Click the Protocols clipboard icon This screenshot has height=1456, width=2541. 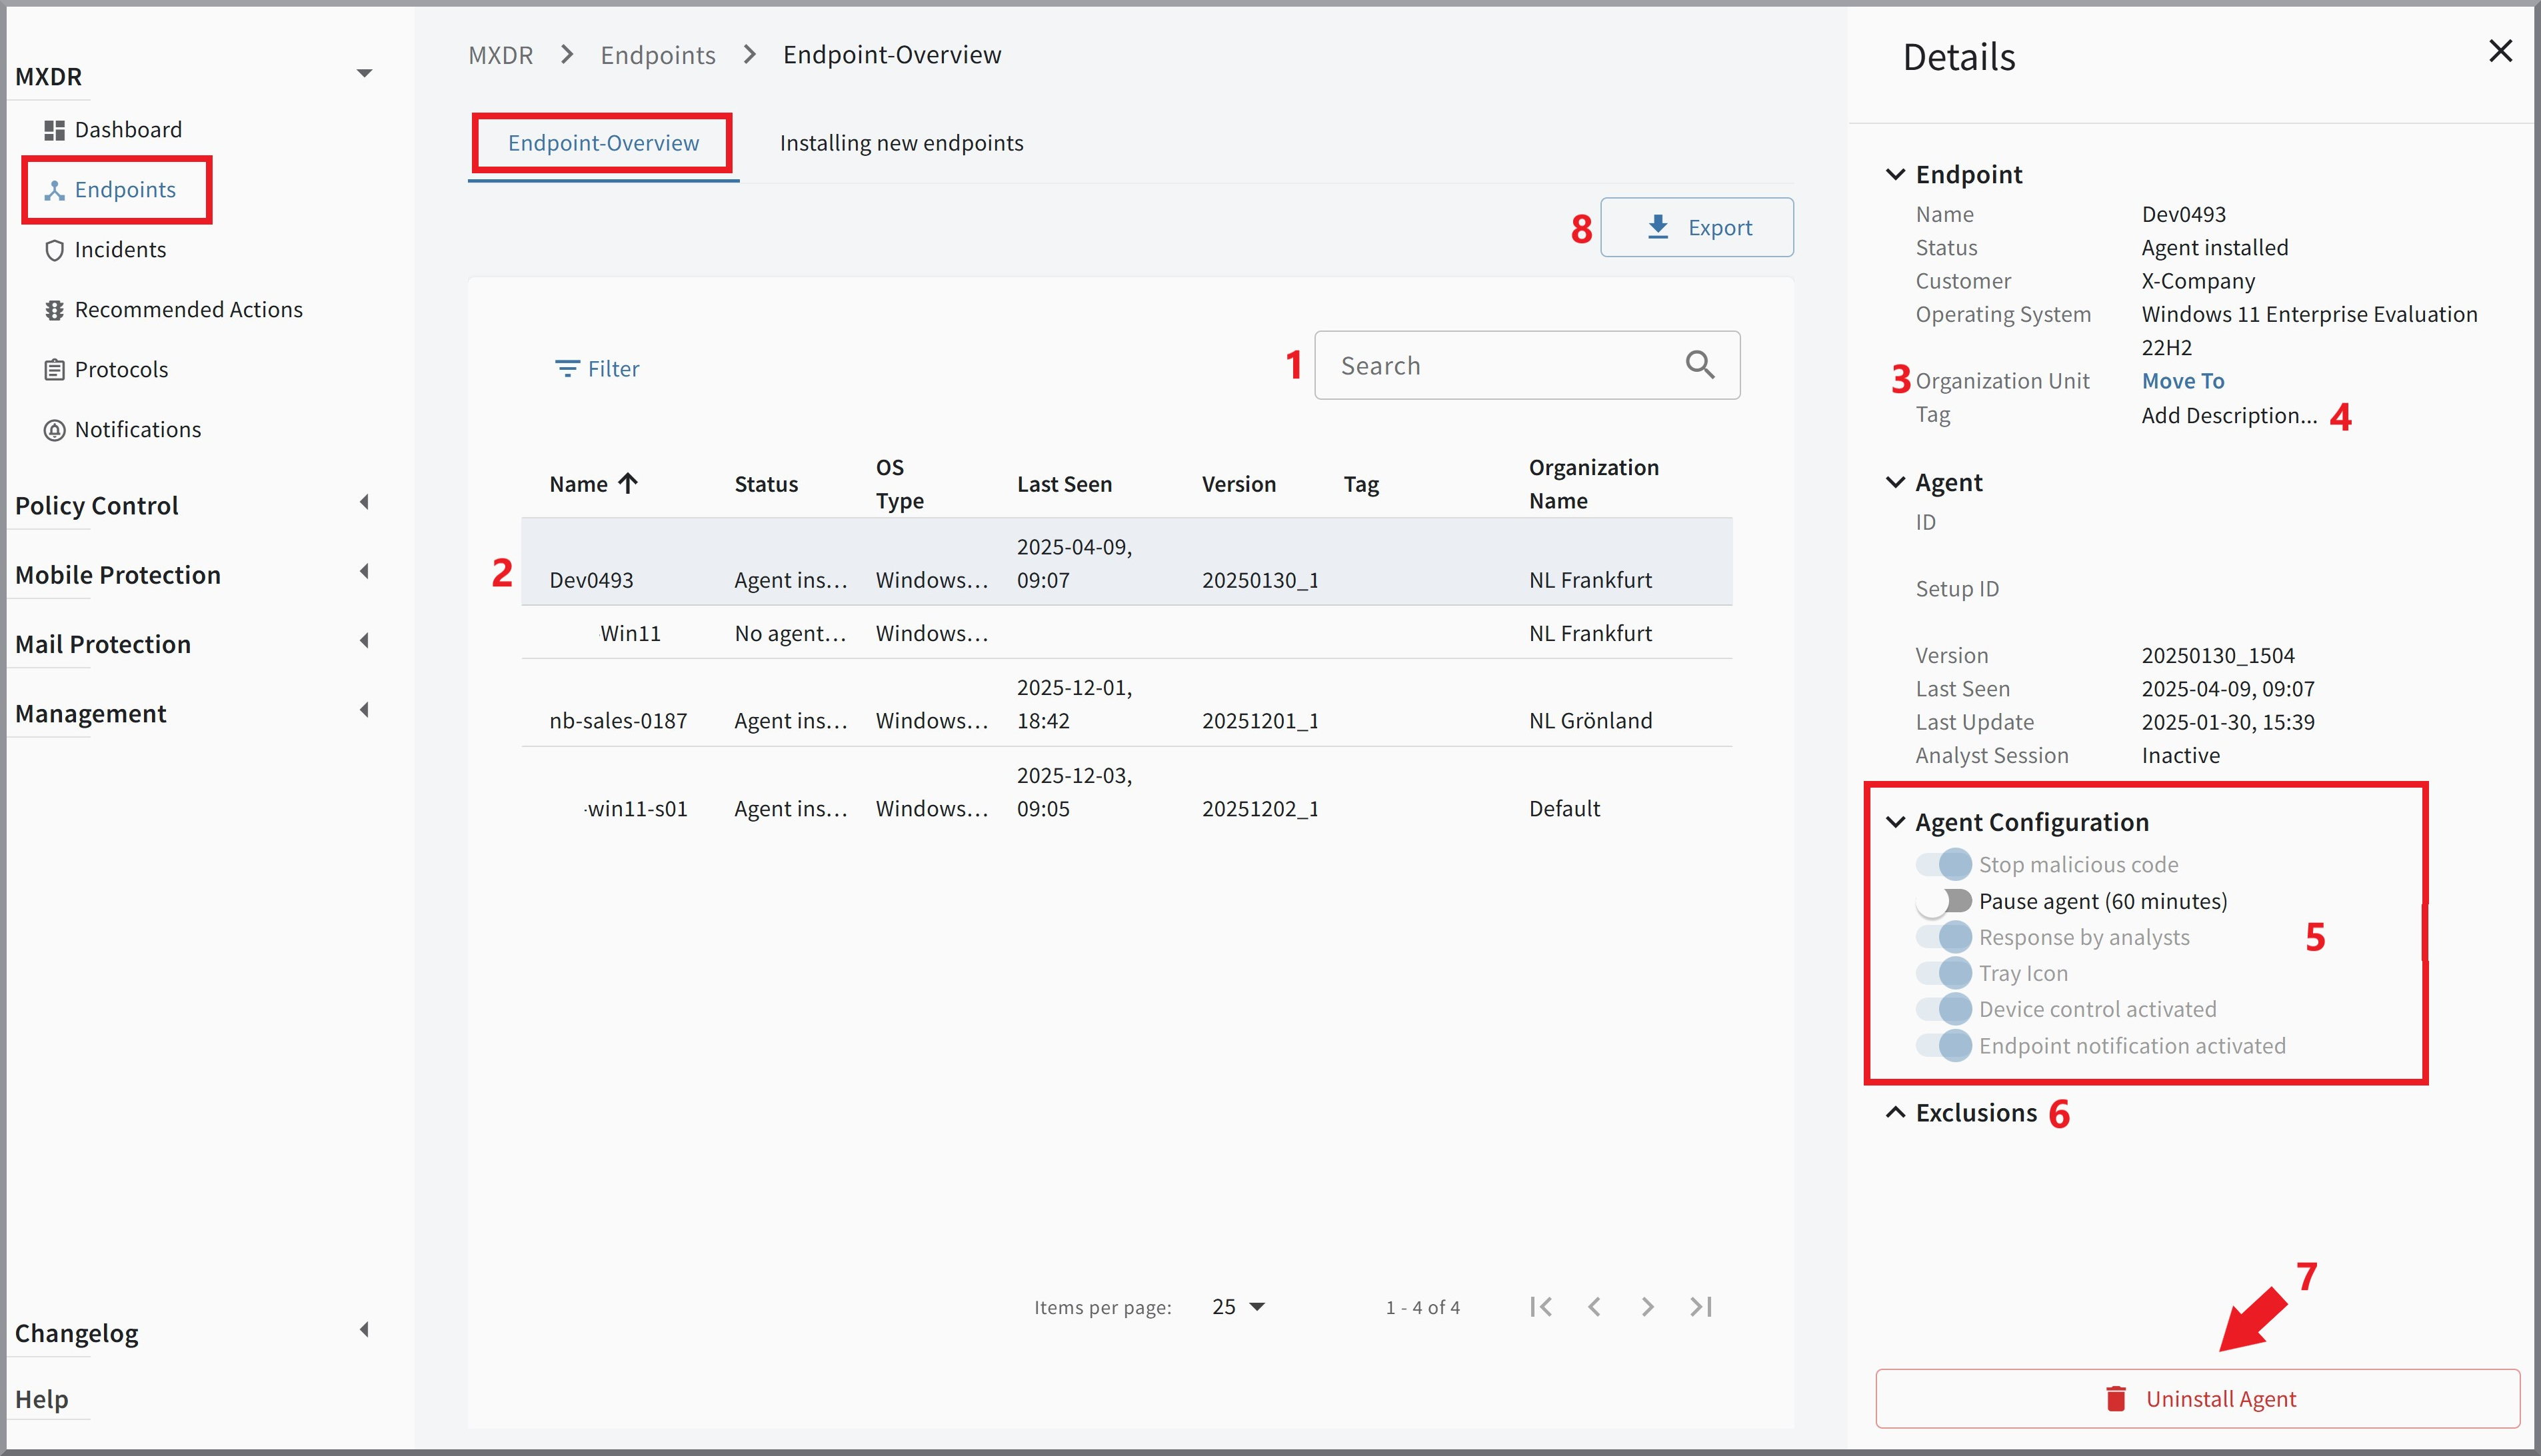tap(55, 369)
